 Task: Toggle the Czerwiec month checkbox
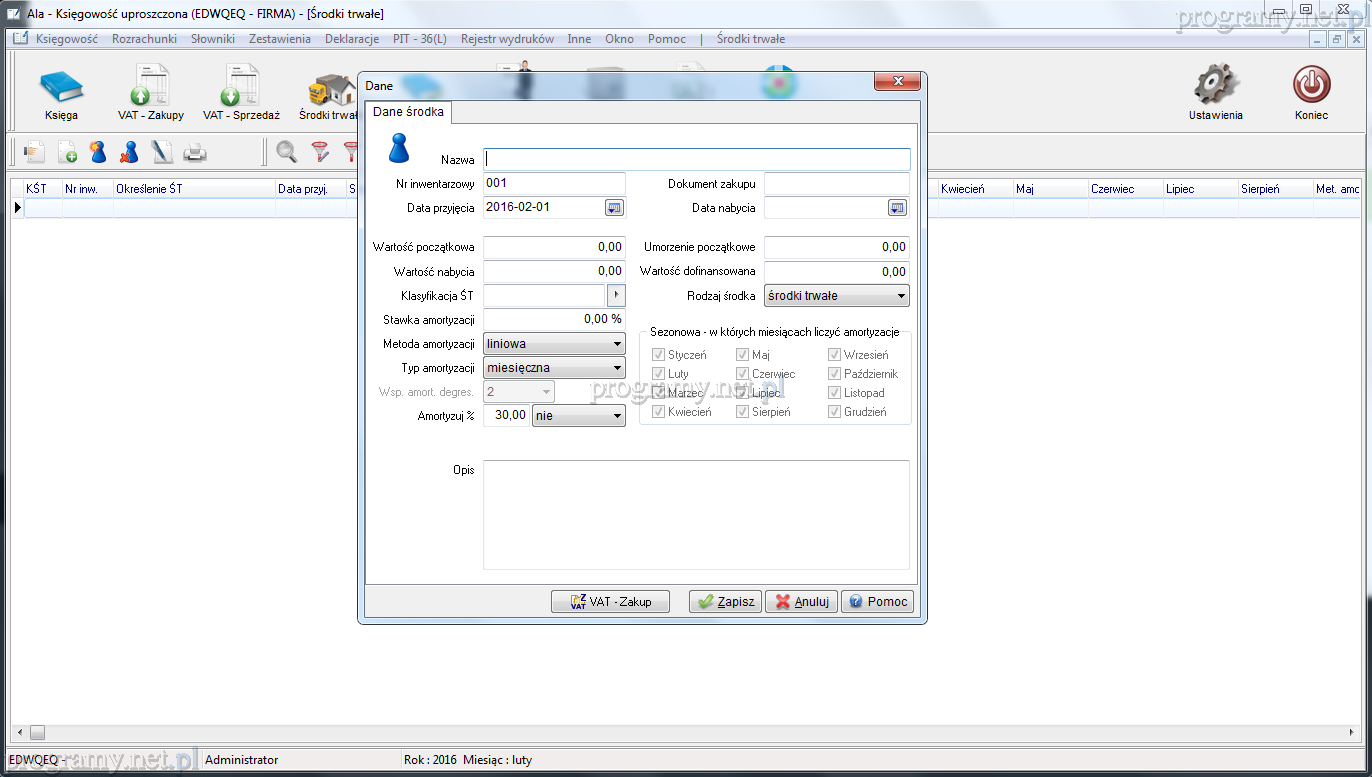pos(742,374)
